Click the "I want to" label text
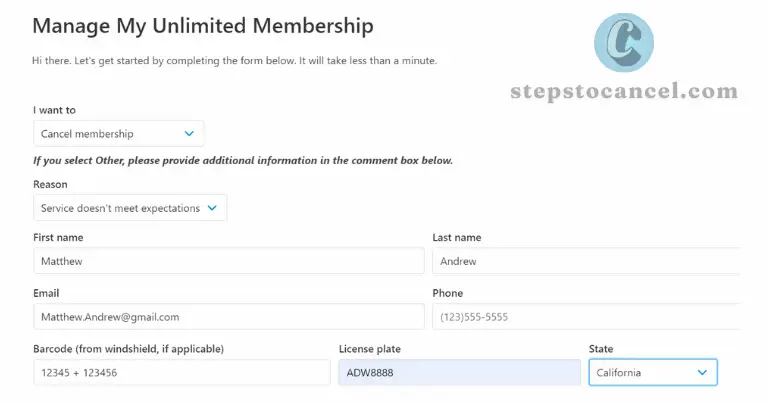The height and width of the screenshot is (403, 768). [x=54, y=110]
